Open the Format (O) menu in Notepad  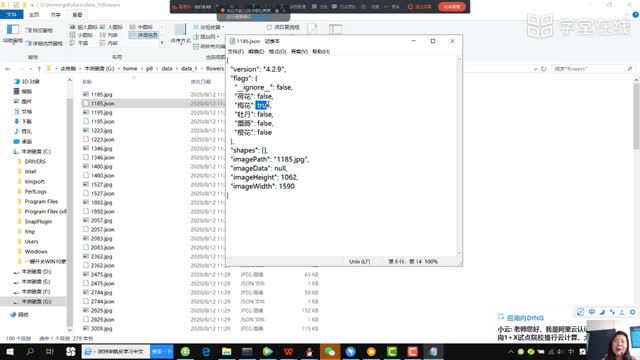tap(277, 51)
